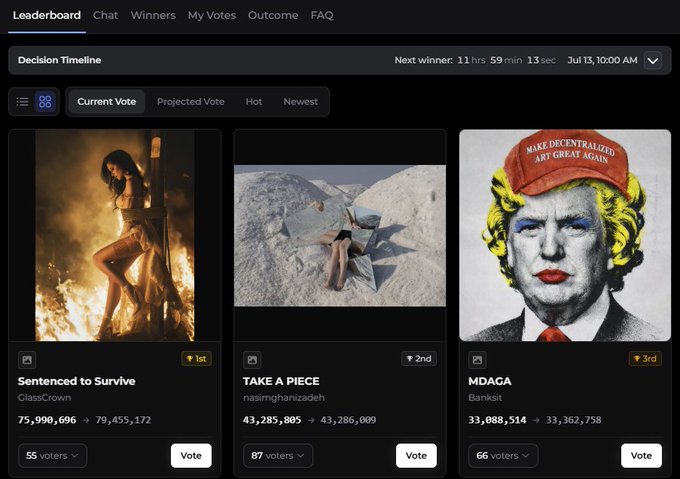This screenshot has width=680, height=479.
Task: Click the 3rd place trophy badge
Action: click(x=645, y=358)
